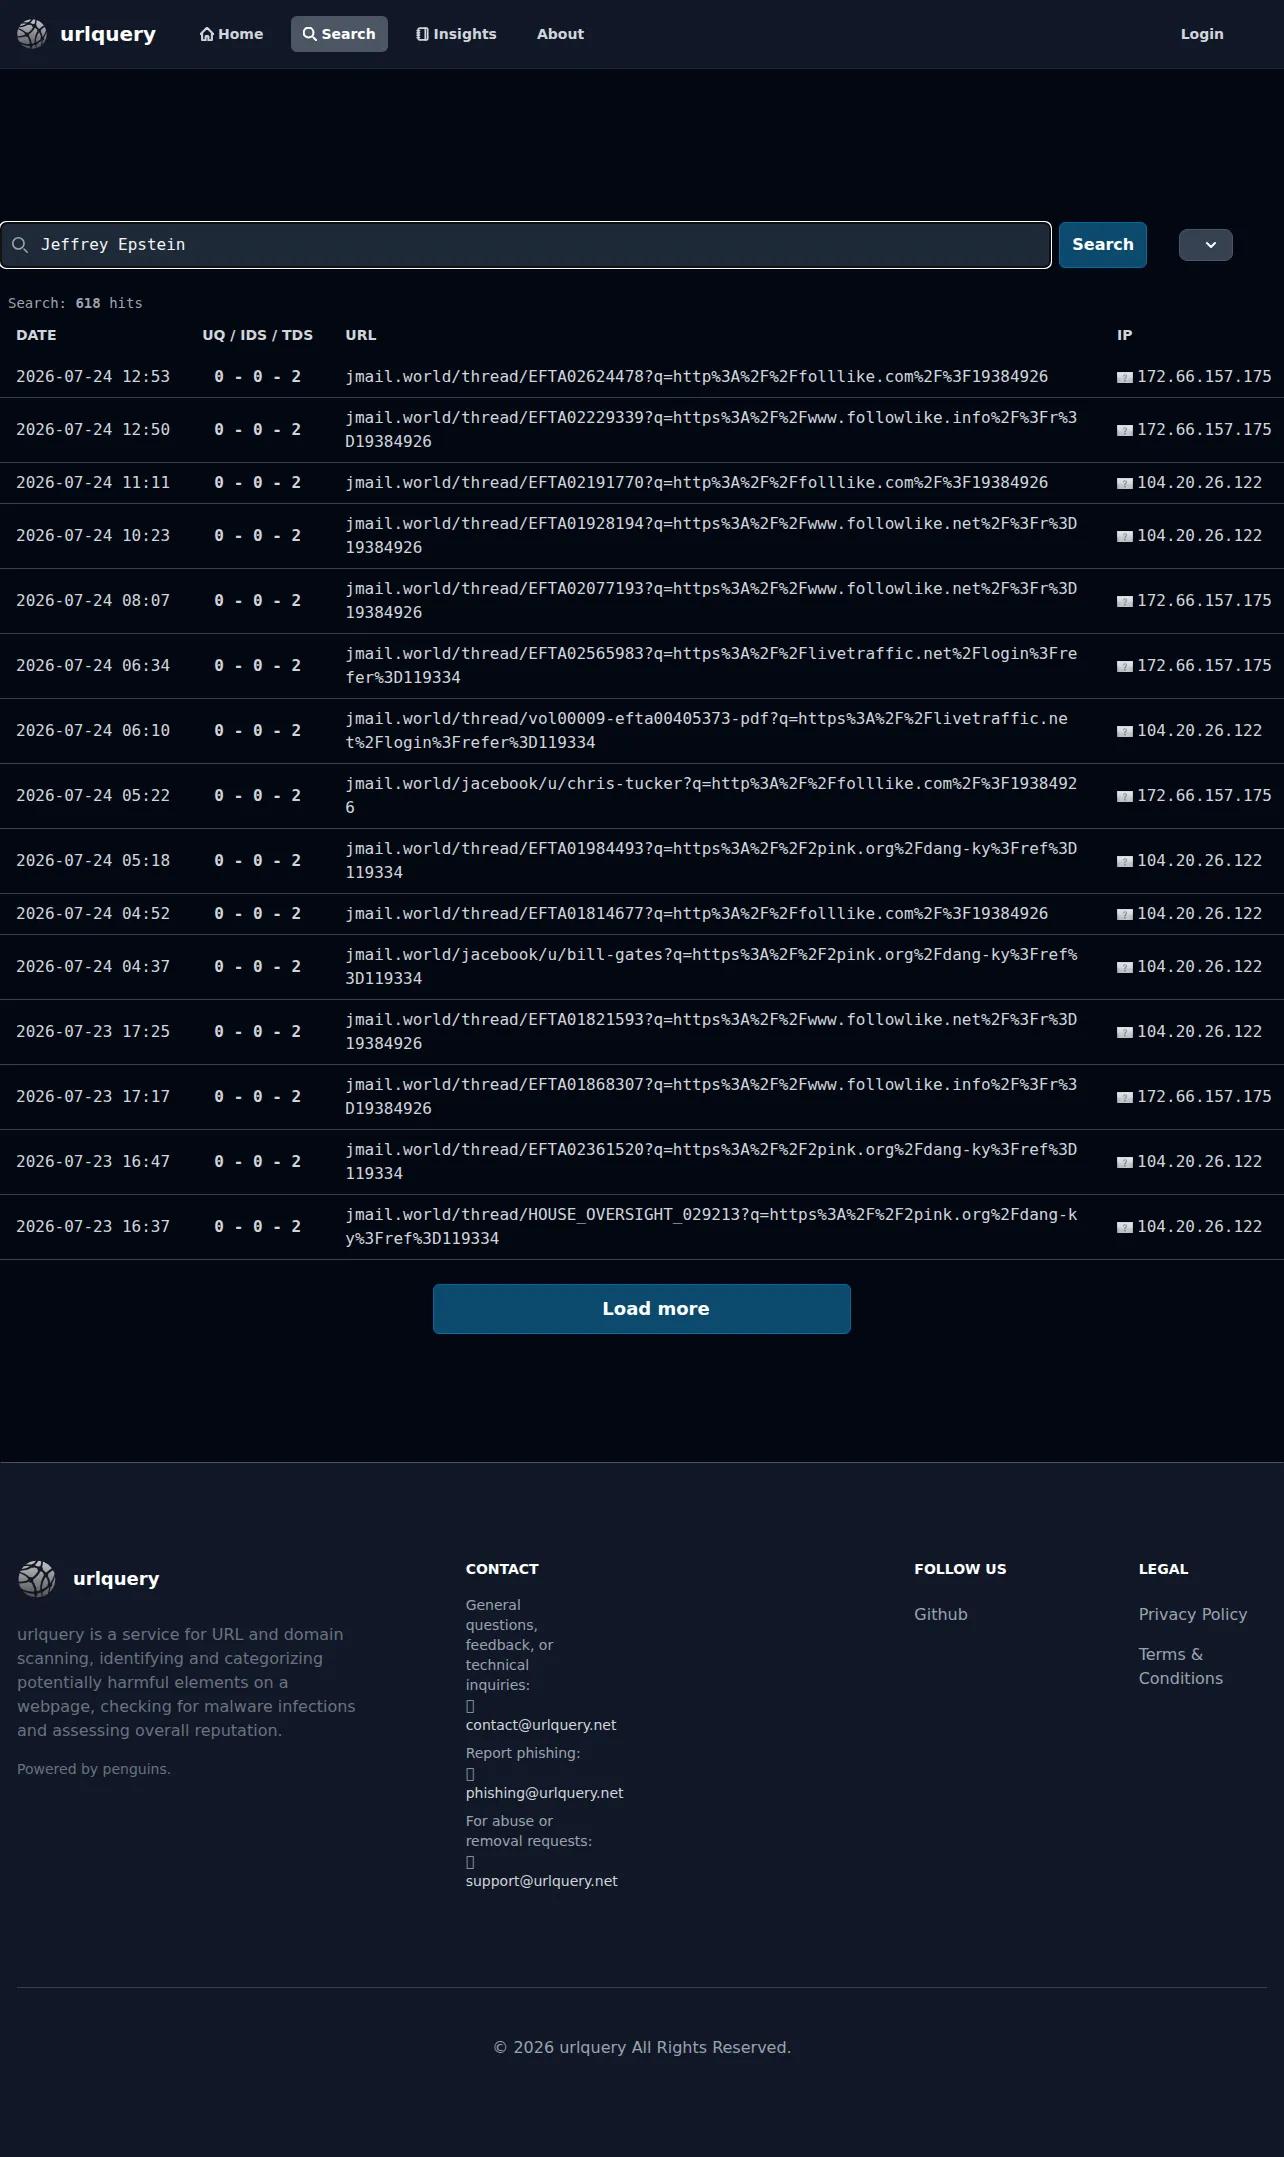
Task: Click the urlquery globe logo in footer
Action: (x=37, y=1579)
